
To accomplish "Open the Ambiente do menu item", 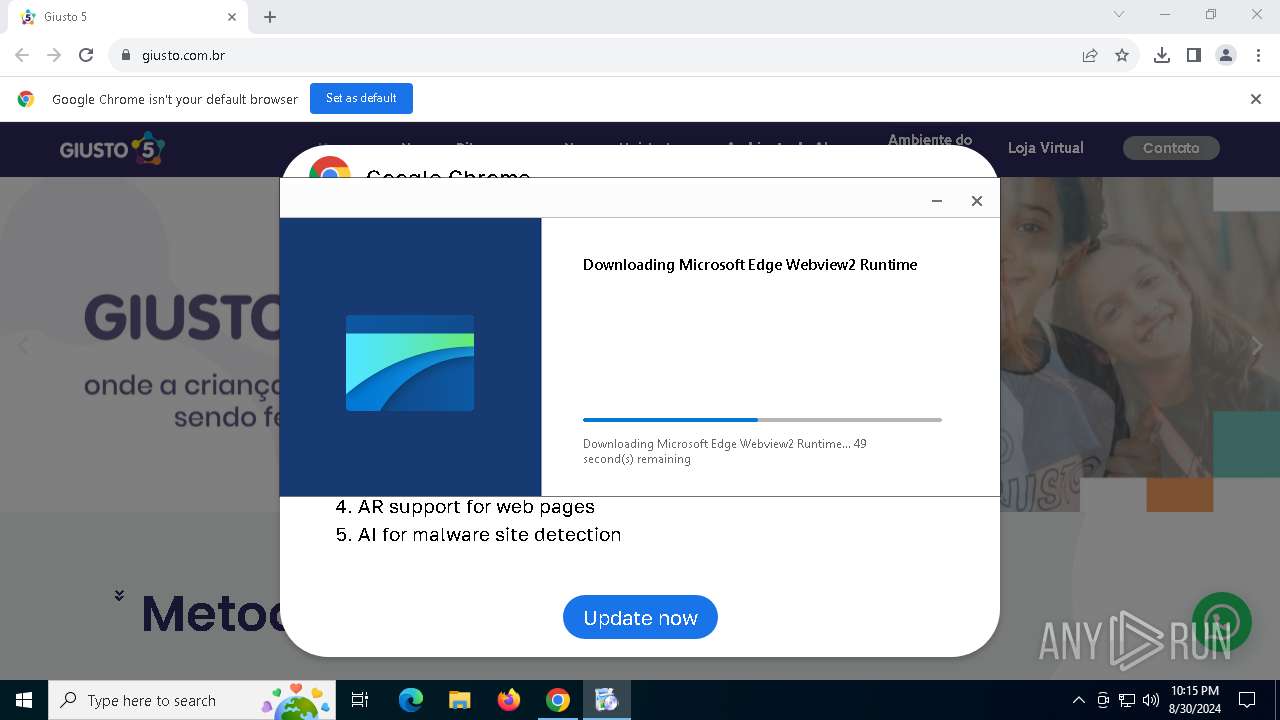I will coord(930,140).
